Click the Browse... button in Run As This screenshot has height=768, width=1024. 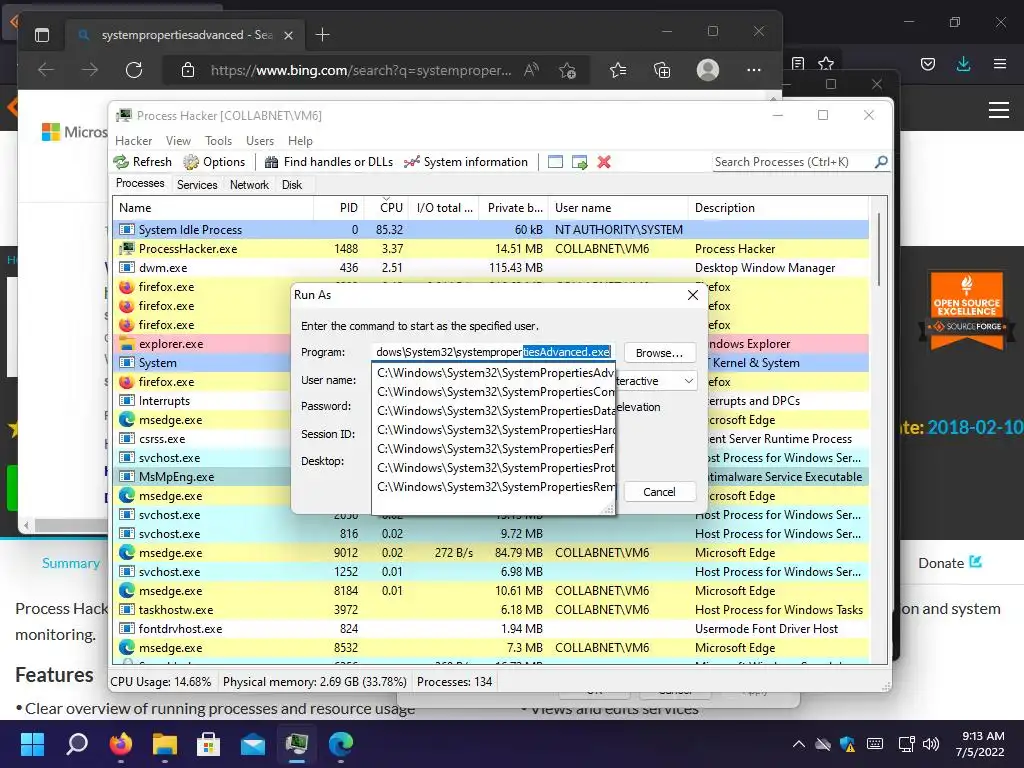pos(659,353)
